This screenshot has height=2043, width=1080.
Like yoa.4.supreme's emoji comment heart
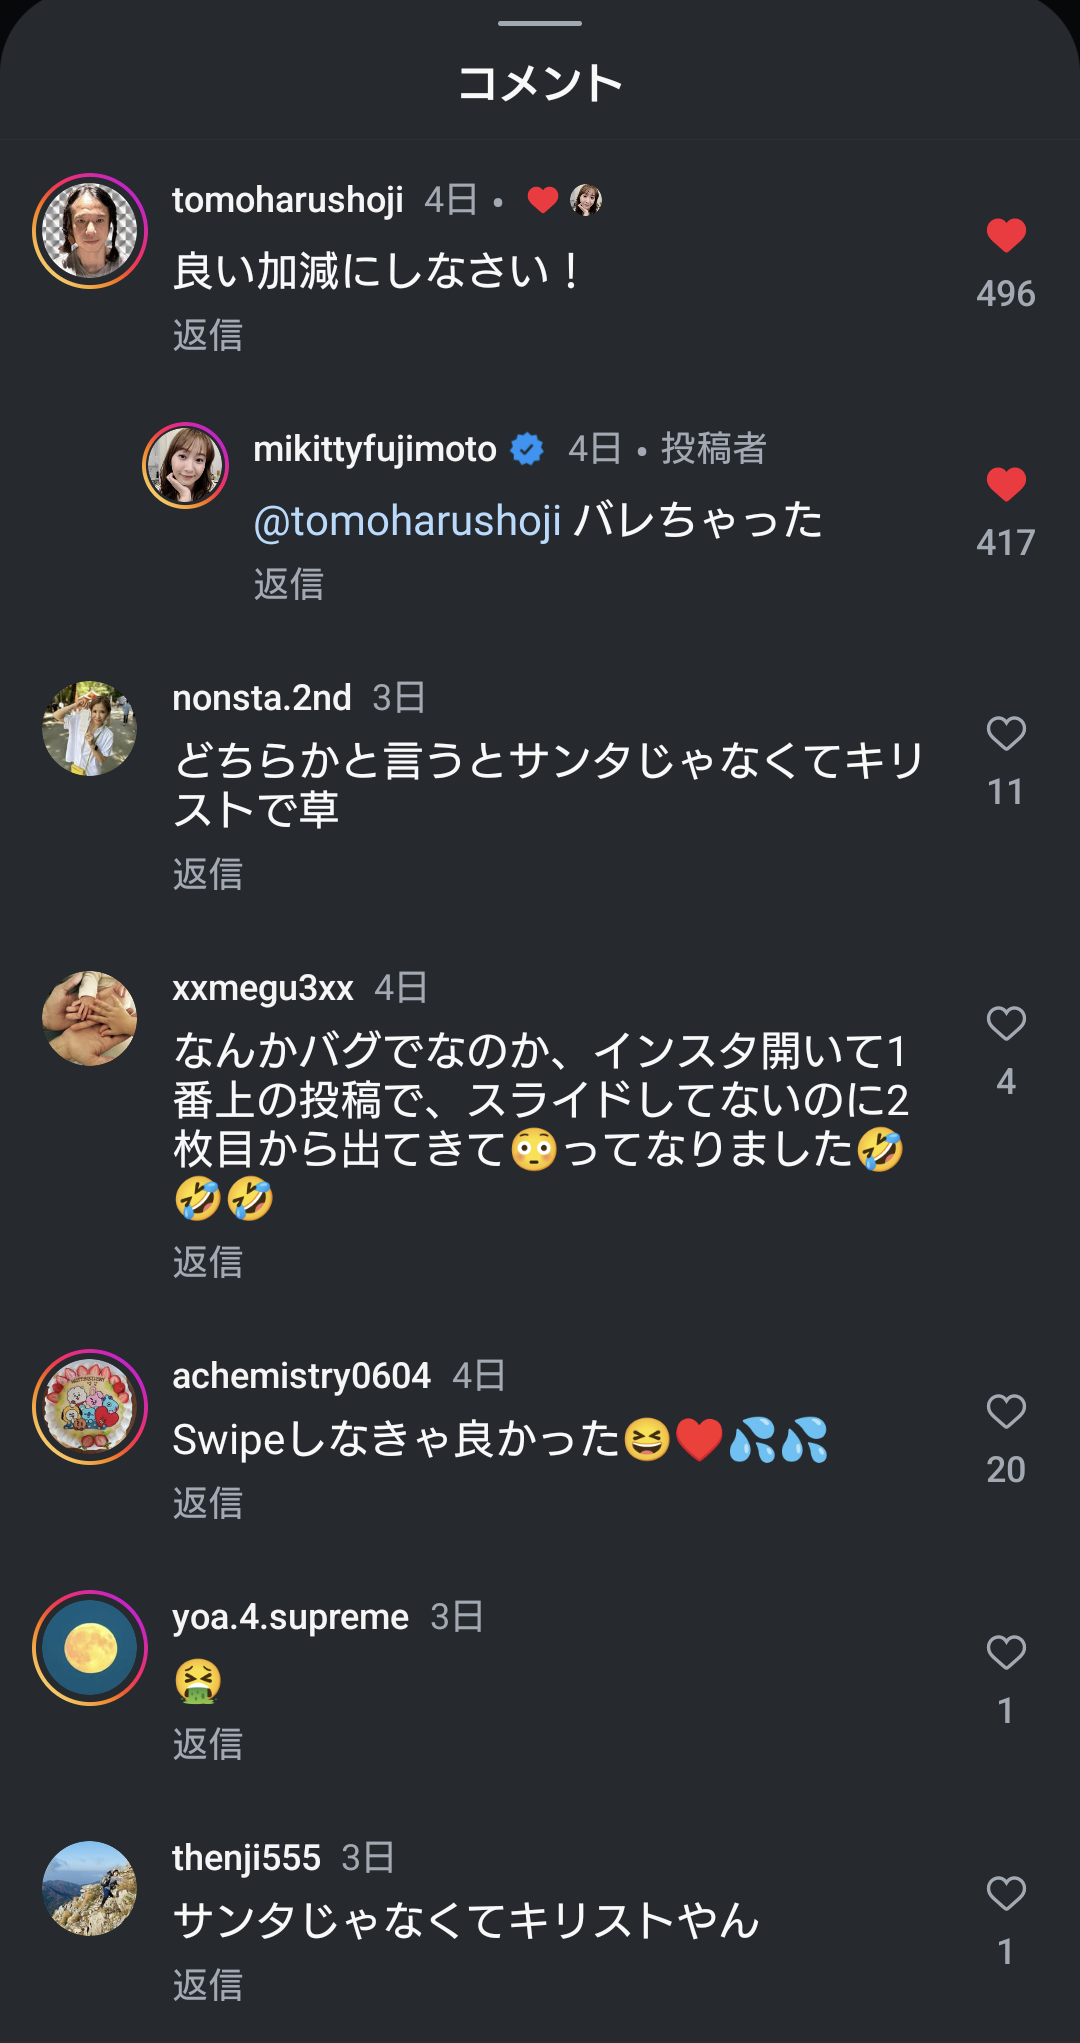[x=1005, y=1653]
